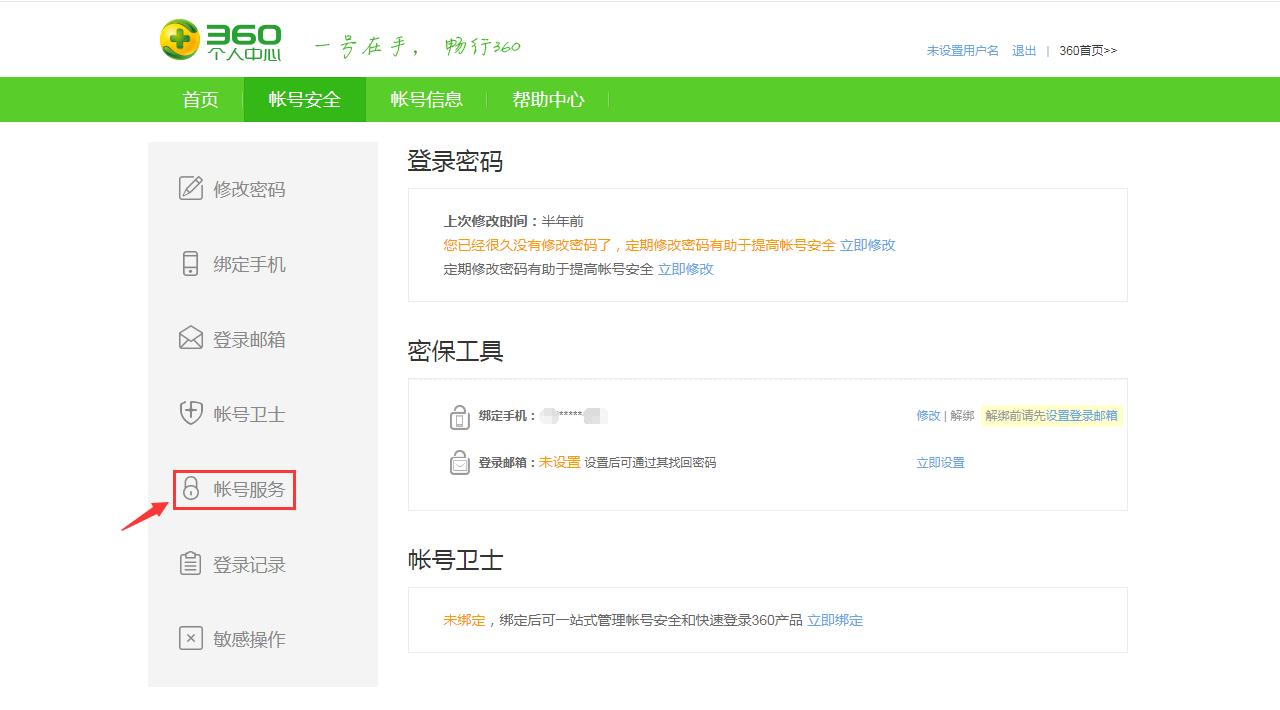Select the 敏感操作 x-box icon
The width and height of the screenshot is (1280, 710).
[190, 638]
